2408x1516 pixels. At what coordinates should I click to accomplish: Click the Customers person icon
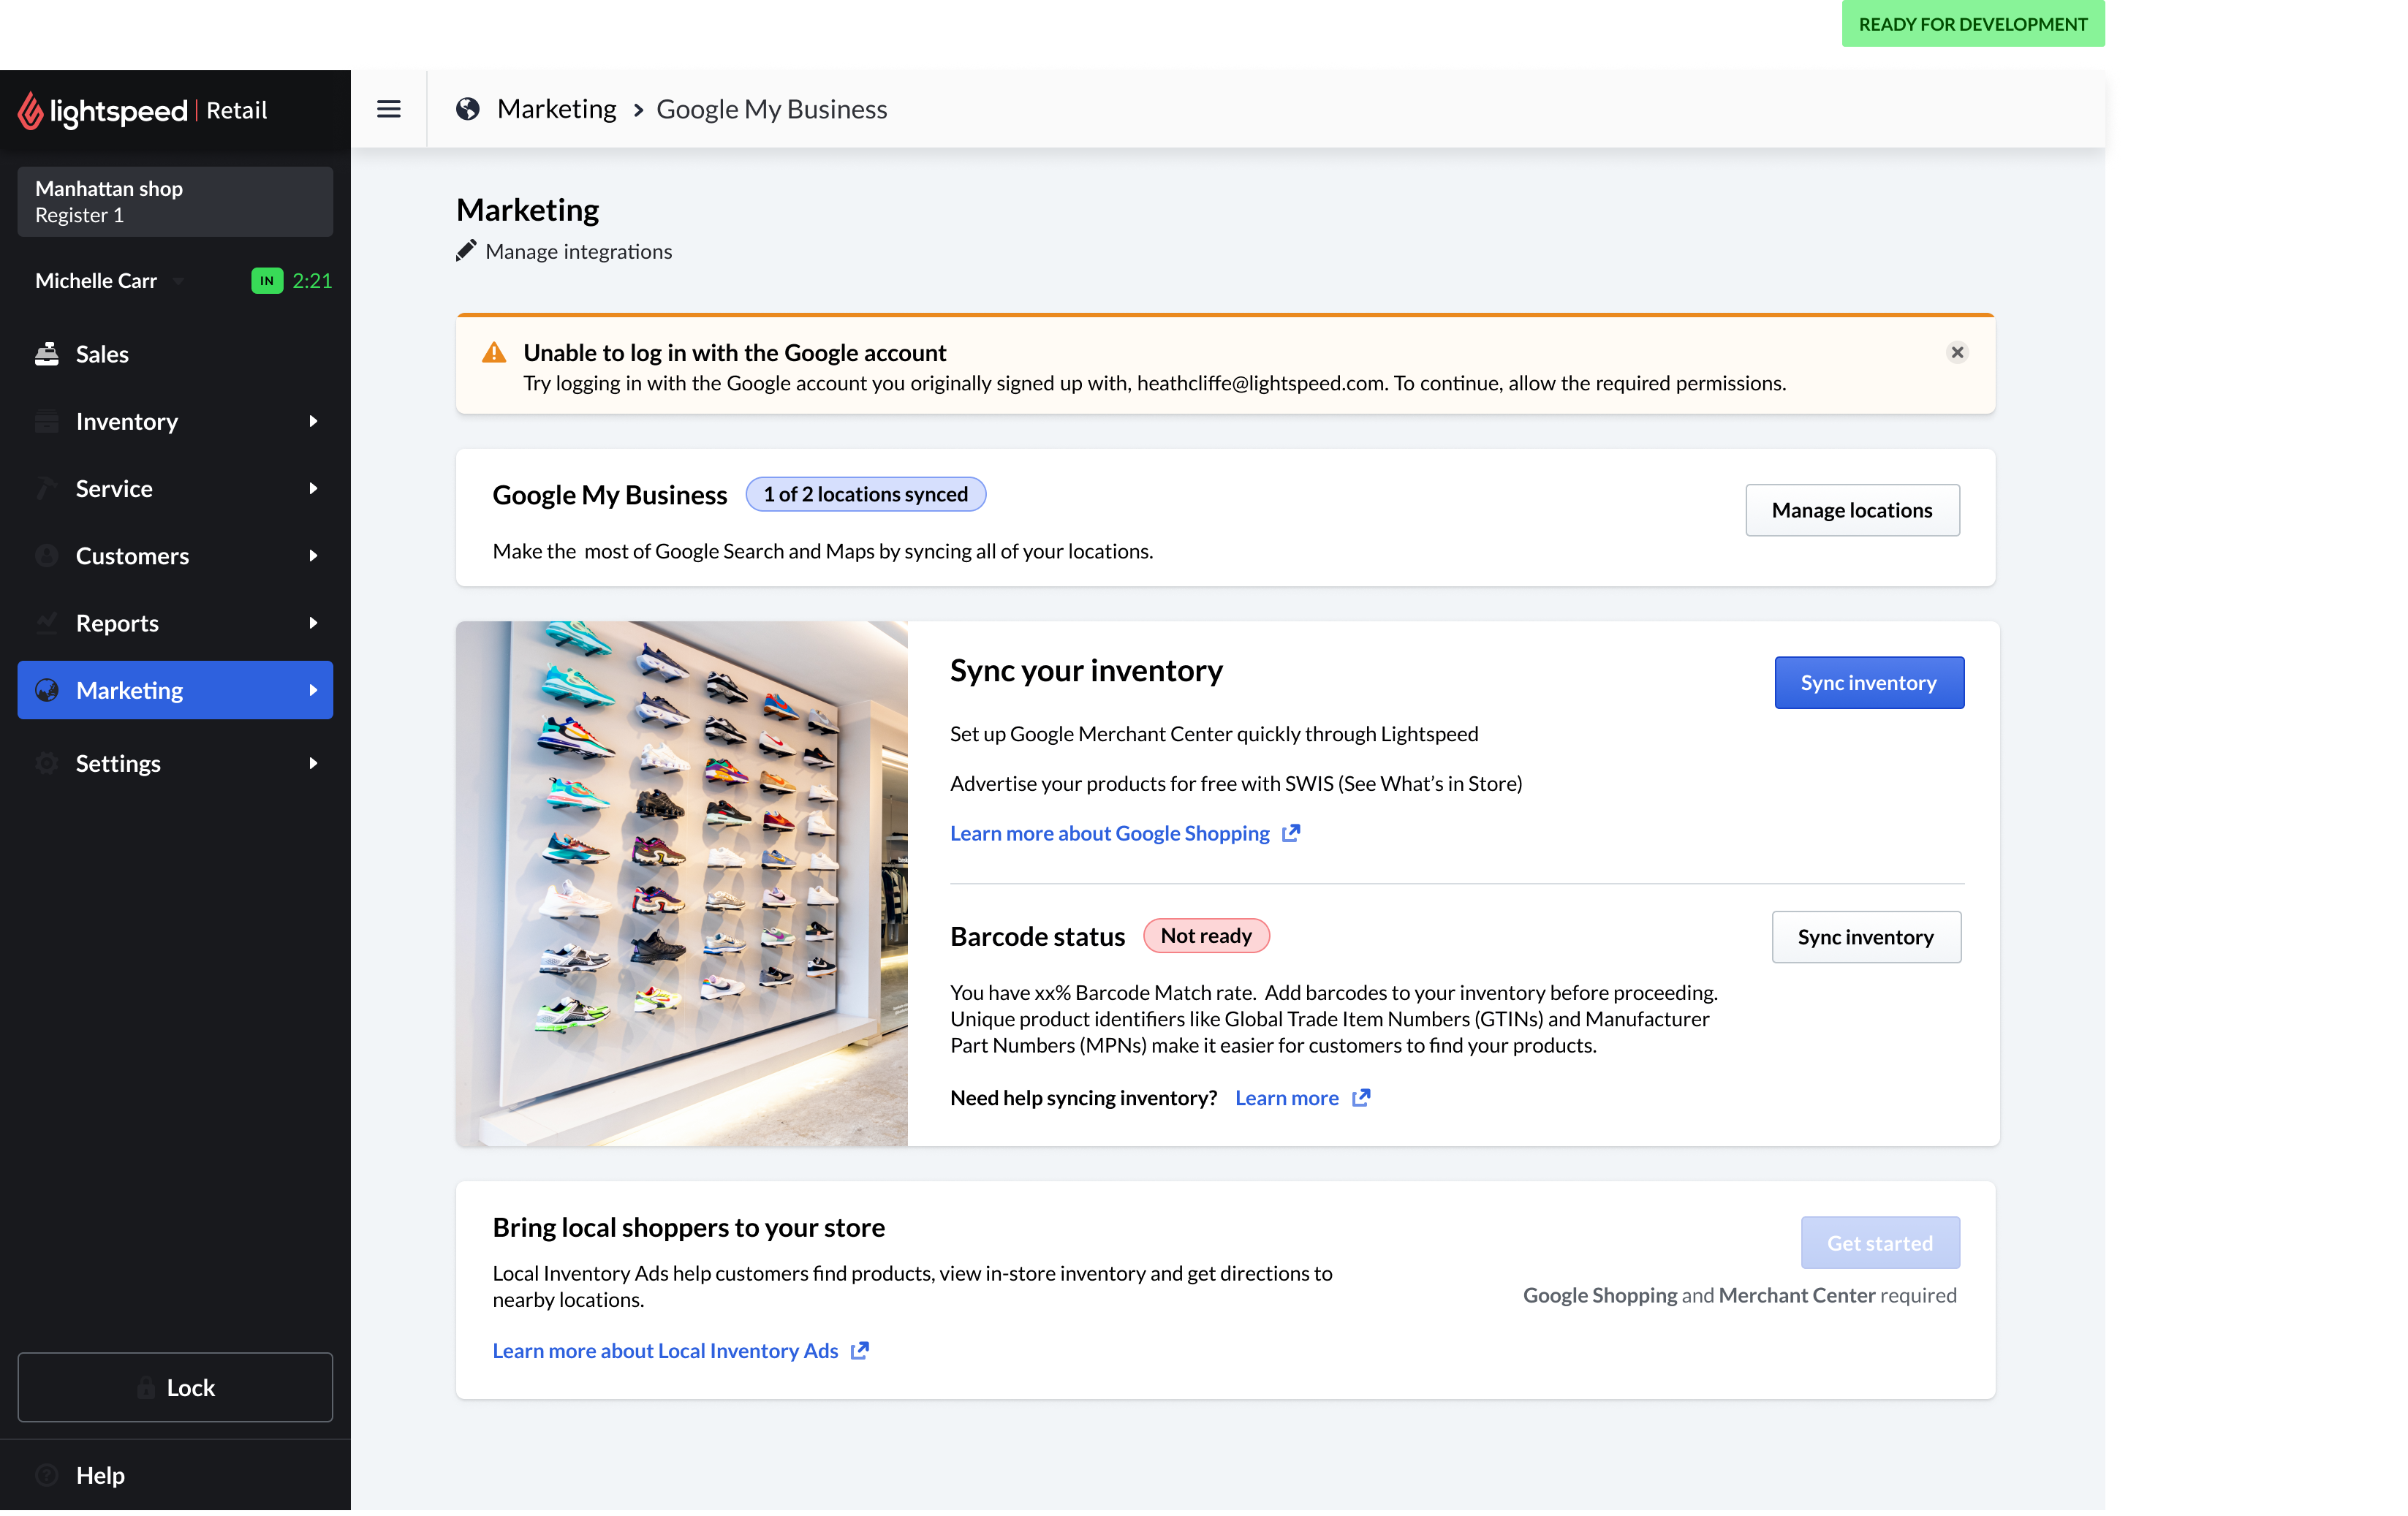click(47, 555)
